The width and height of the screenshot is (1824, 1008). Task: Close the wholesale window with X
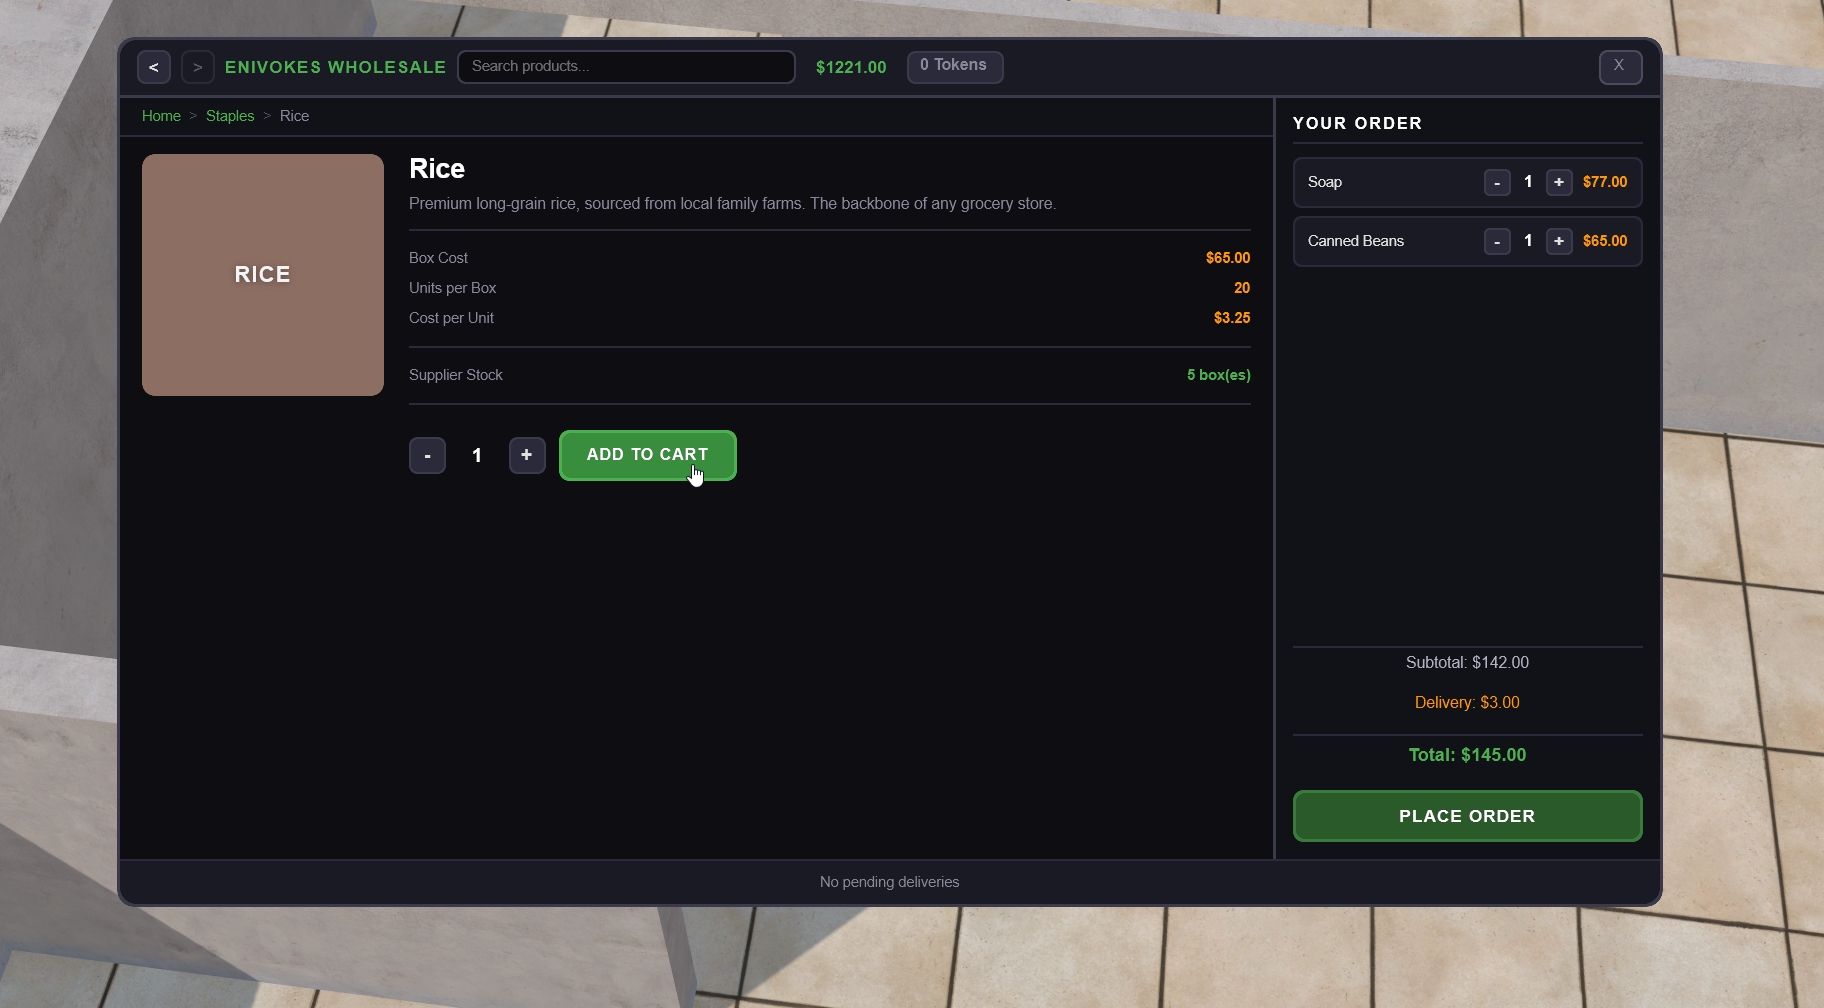pyautogui.click(x=1620, y=66)
